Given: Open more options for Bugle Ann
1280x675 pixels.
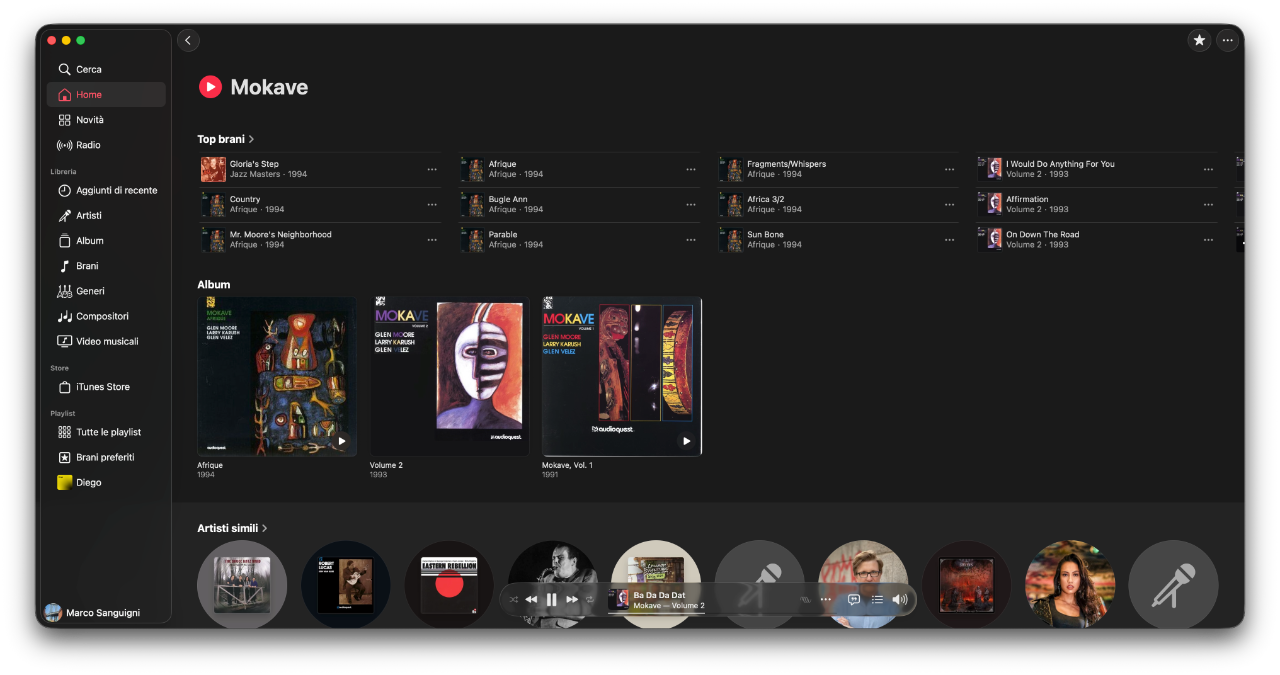Looking at the screenshot, I should tap(691, 204).
